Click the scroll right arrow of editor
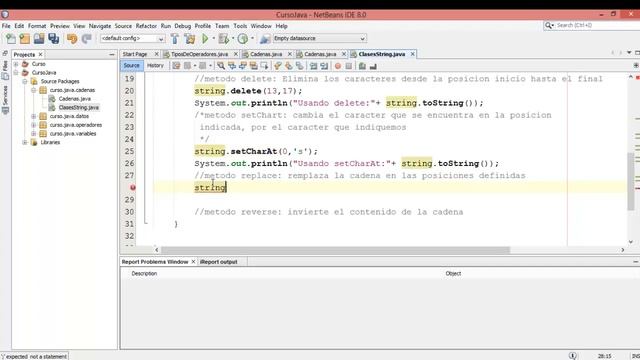 [x=622, y=250]
